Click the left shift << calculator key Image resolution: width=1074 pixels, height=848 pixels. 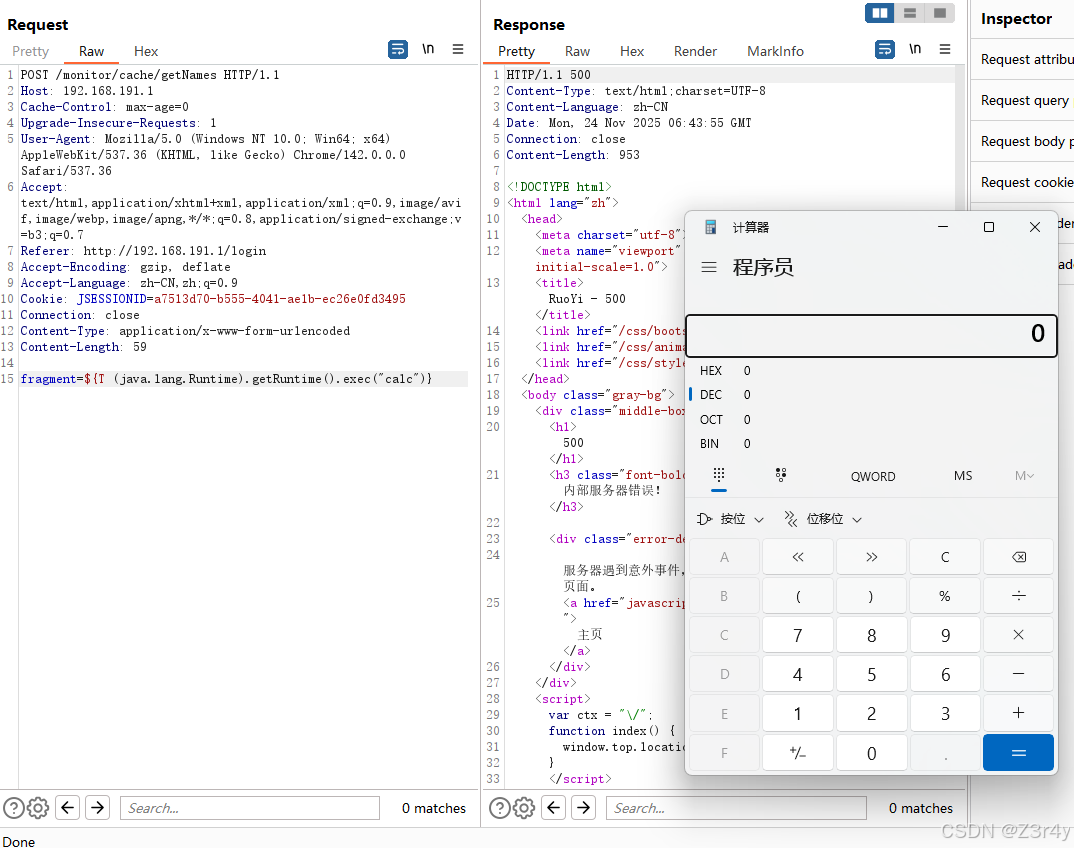798,557
